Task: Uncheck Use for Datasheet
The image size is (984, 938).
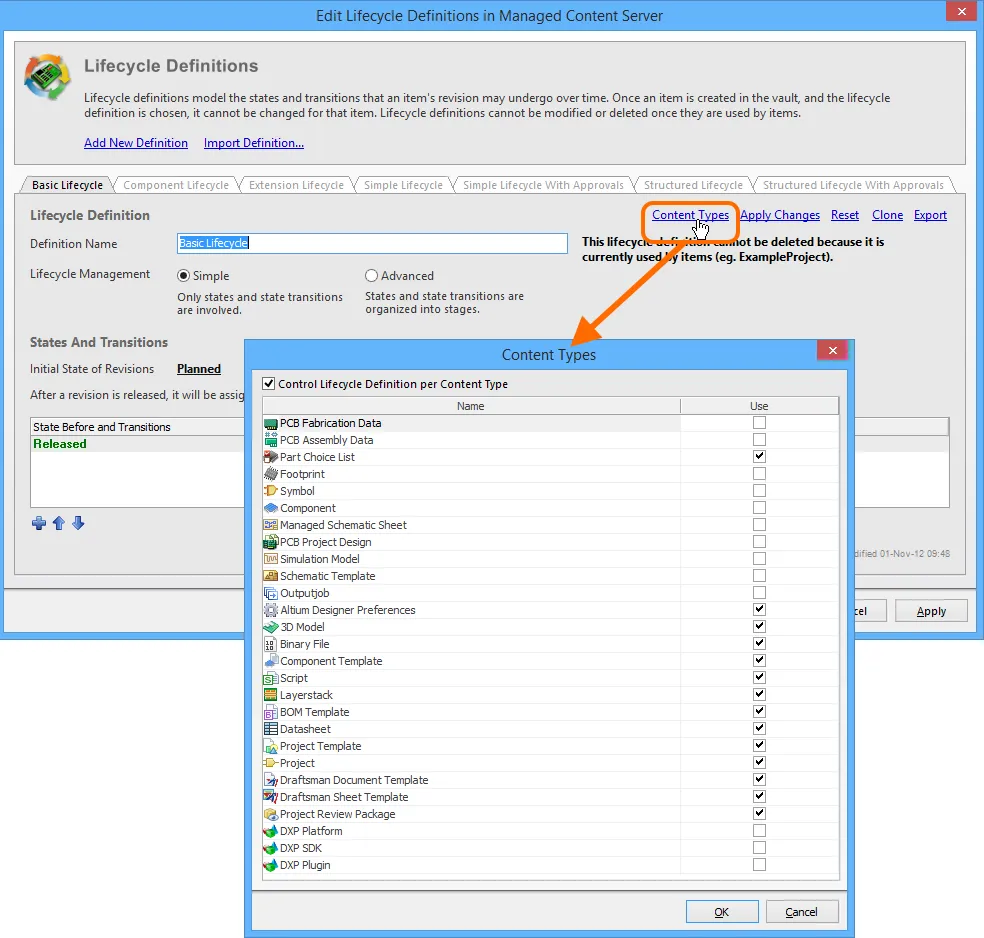Action: [x=759, y=728]
